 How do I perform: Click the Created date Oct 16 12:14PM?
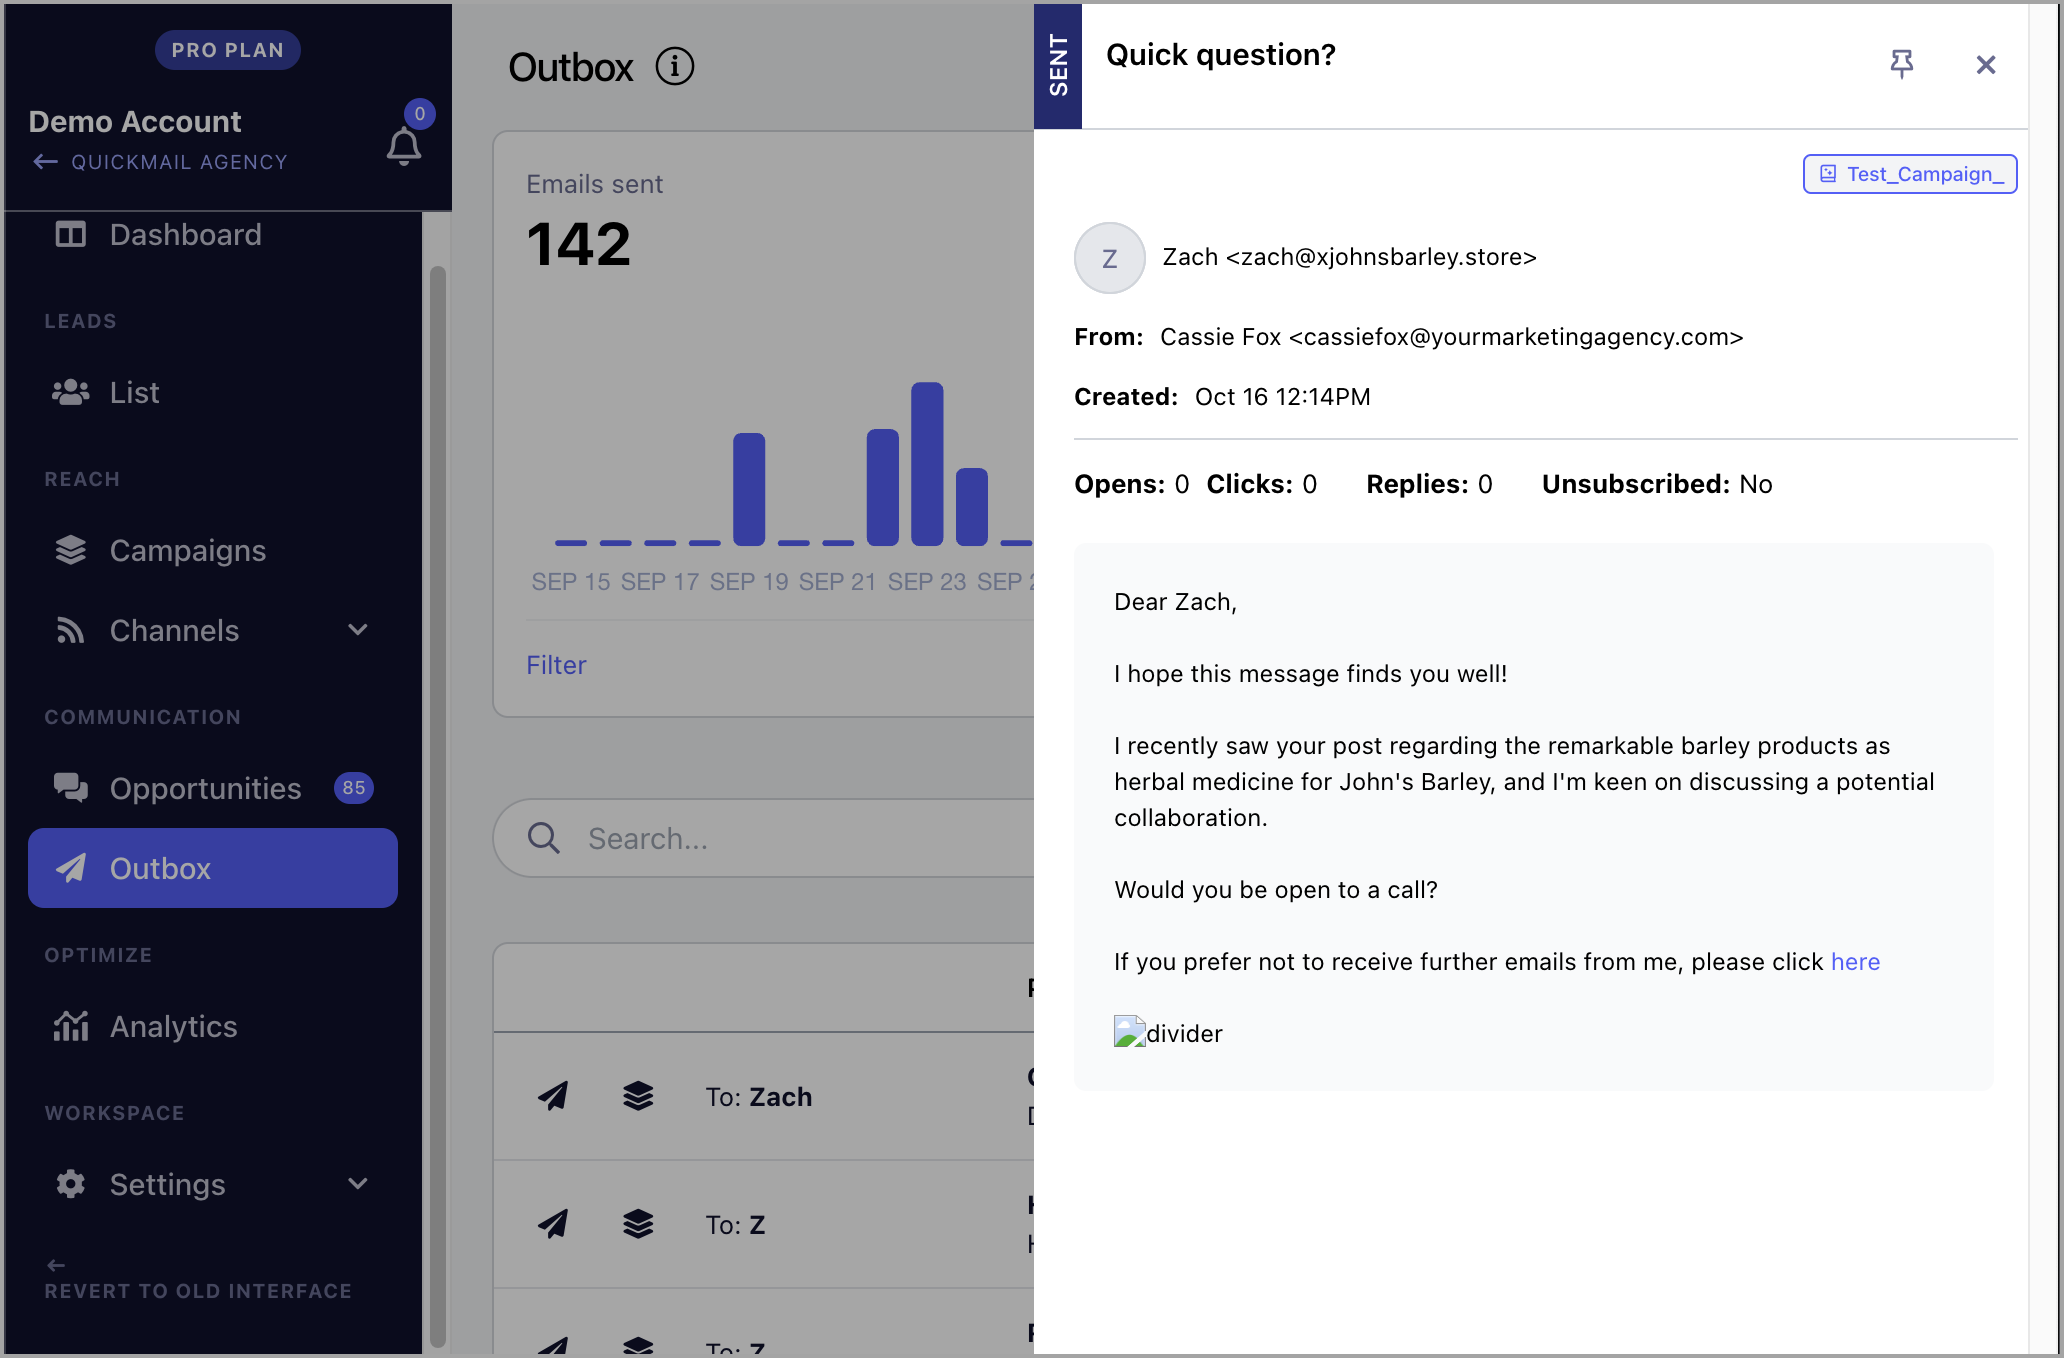click(x=1283, y=397)
